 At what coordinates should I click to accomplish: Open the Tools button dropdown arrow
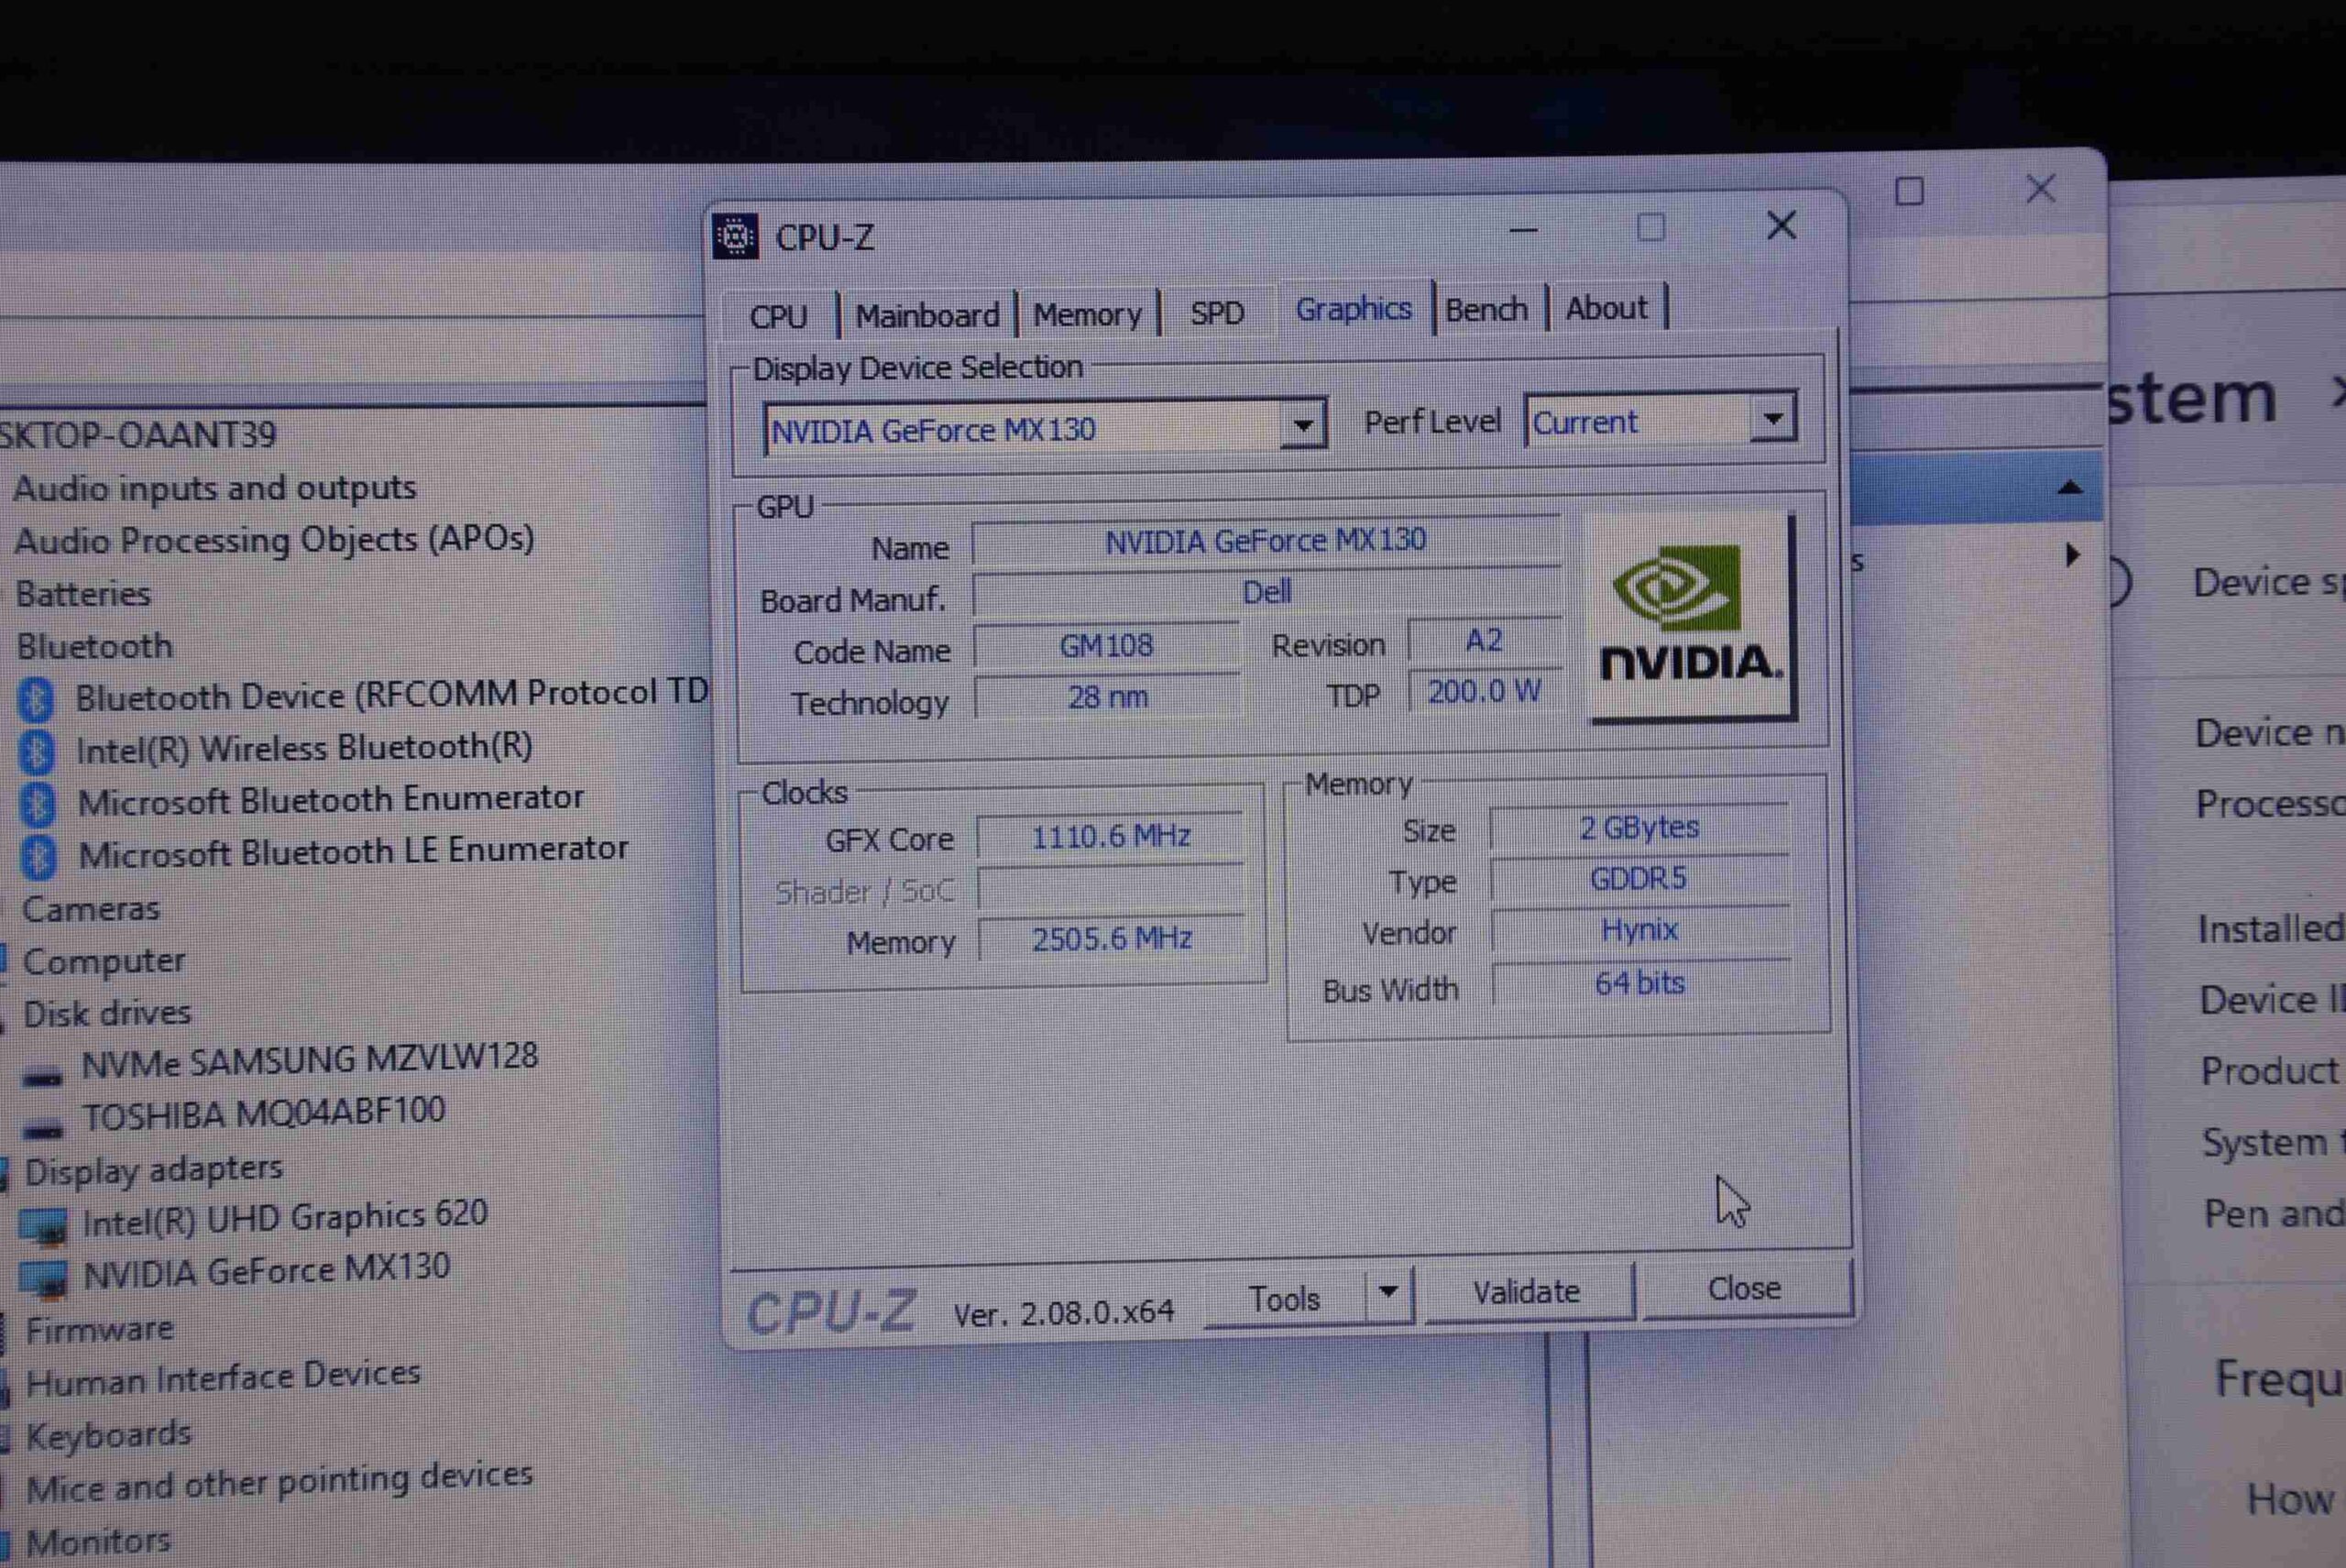click(1388, 1291)
